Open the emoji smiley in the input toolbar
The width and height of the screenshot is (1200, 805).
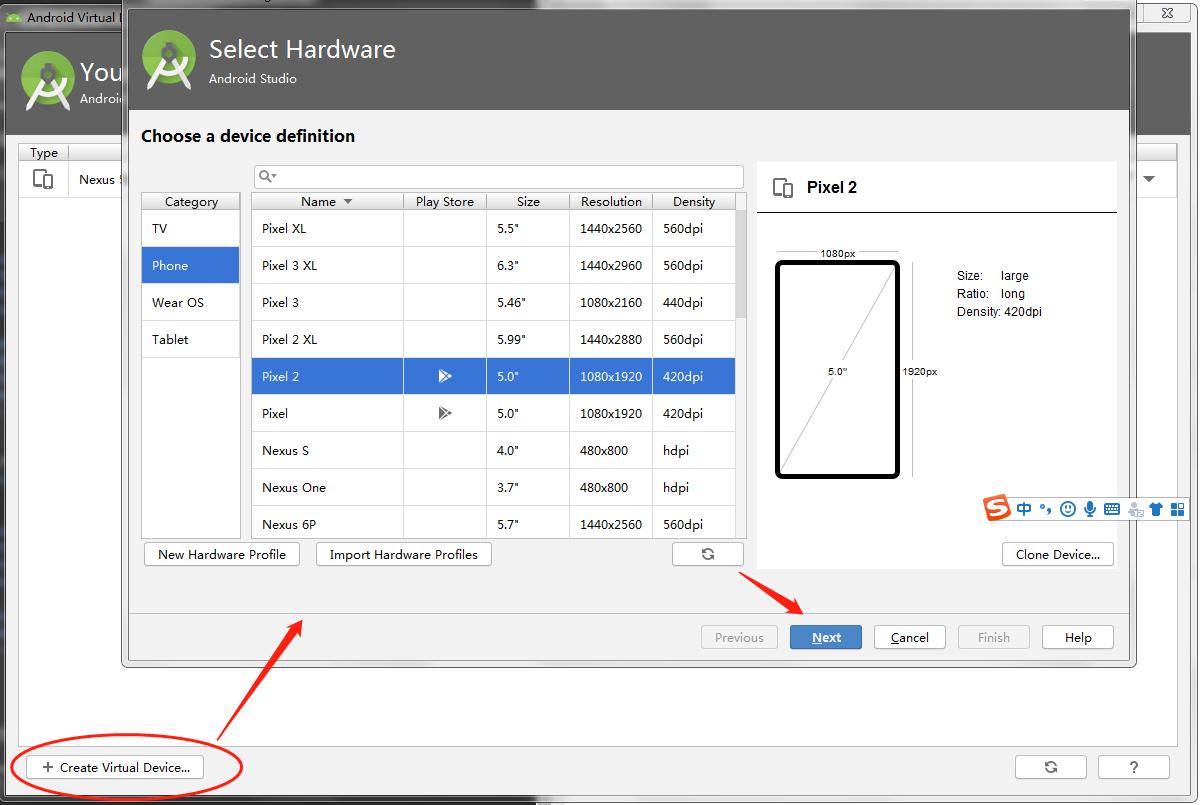[1068, 509]
